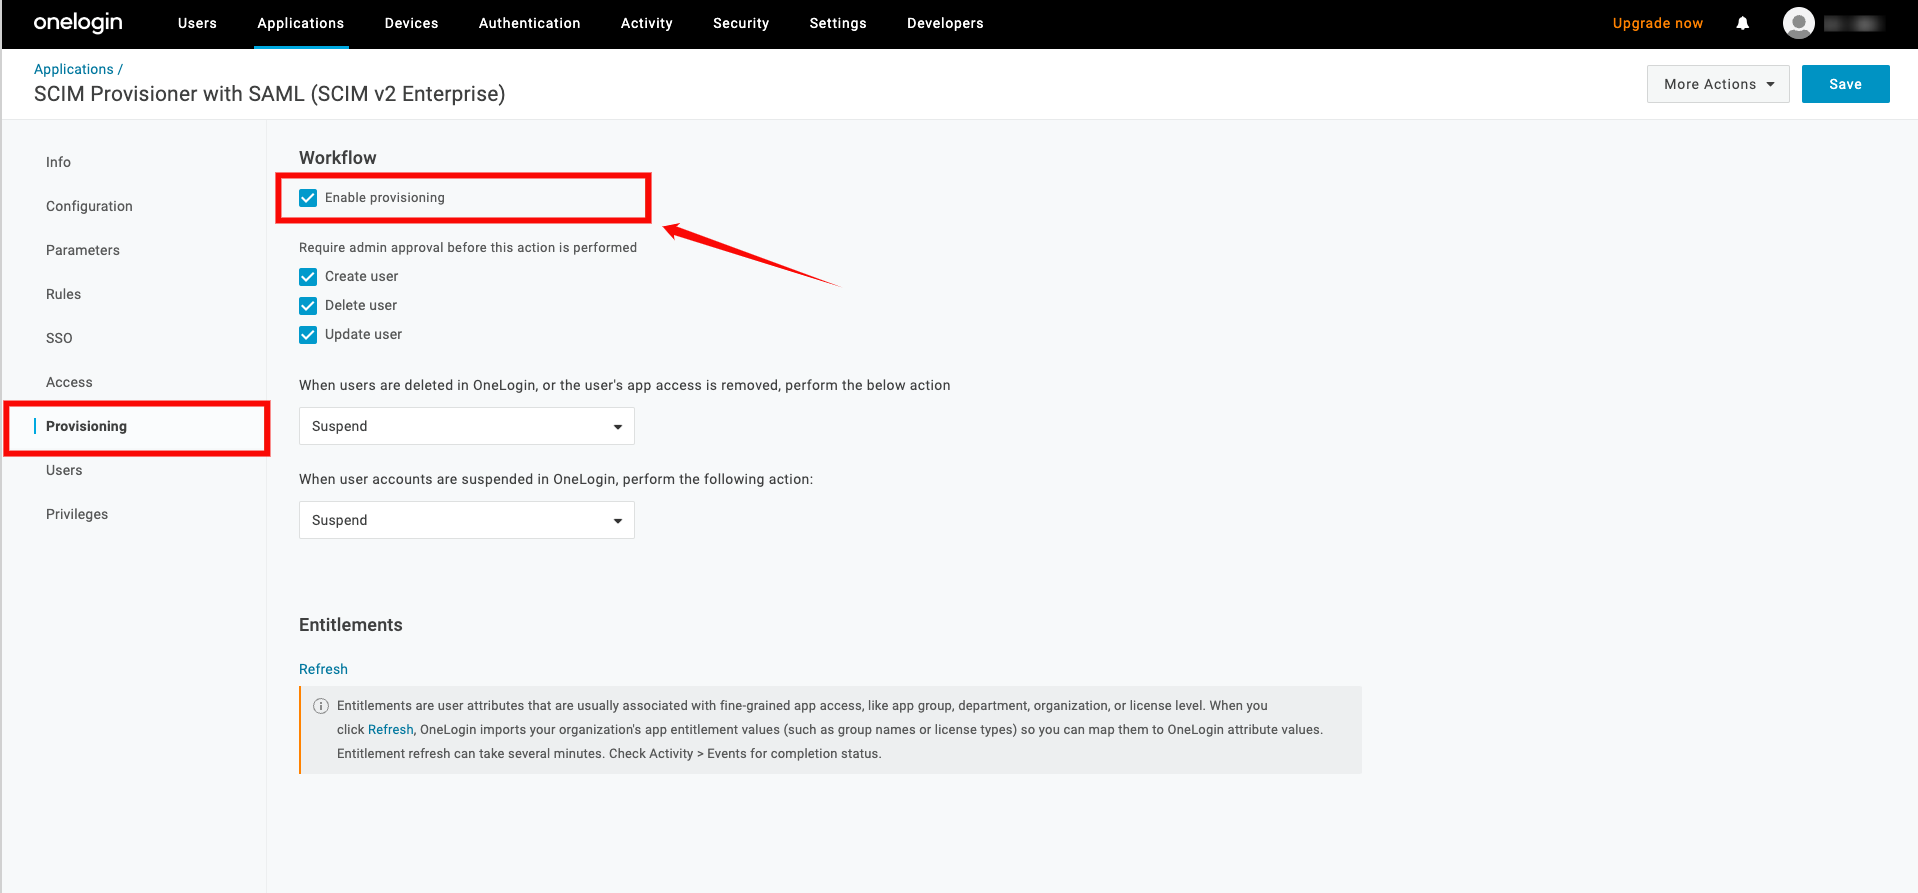
Task: Open the Privileges sidebar tab
Action: click(77, 514)
